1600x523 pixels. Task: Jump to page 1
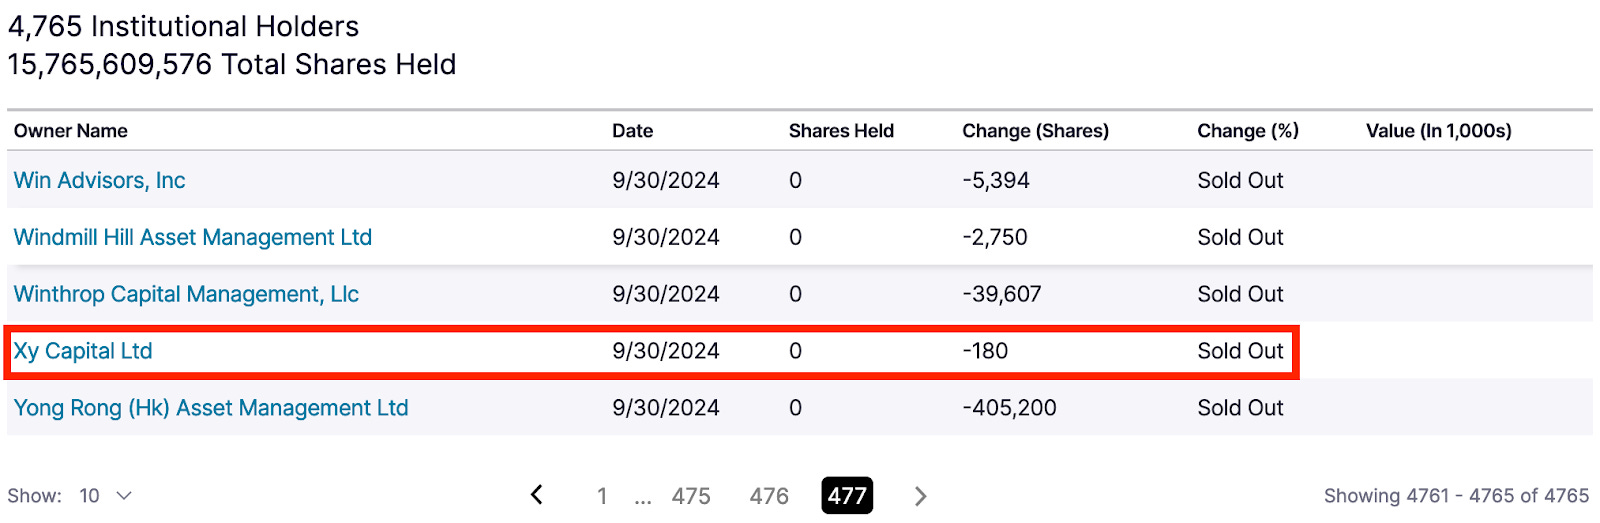(602, 496)
